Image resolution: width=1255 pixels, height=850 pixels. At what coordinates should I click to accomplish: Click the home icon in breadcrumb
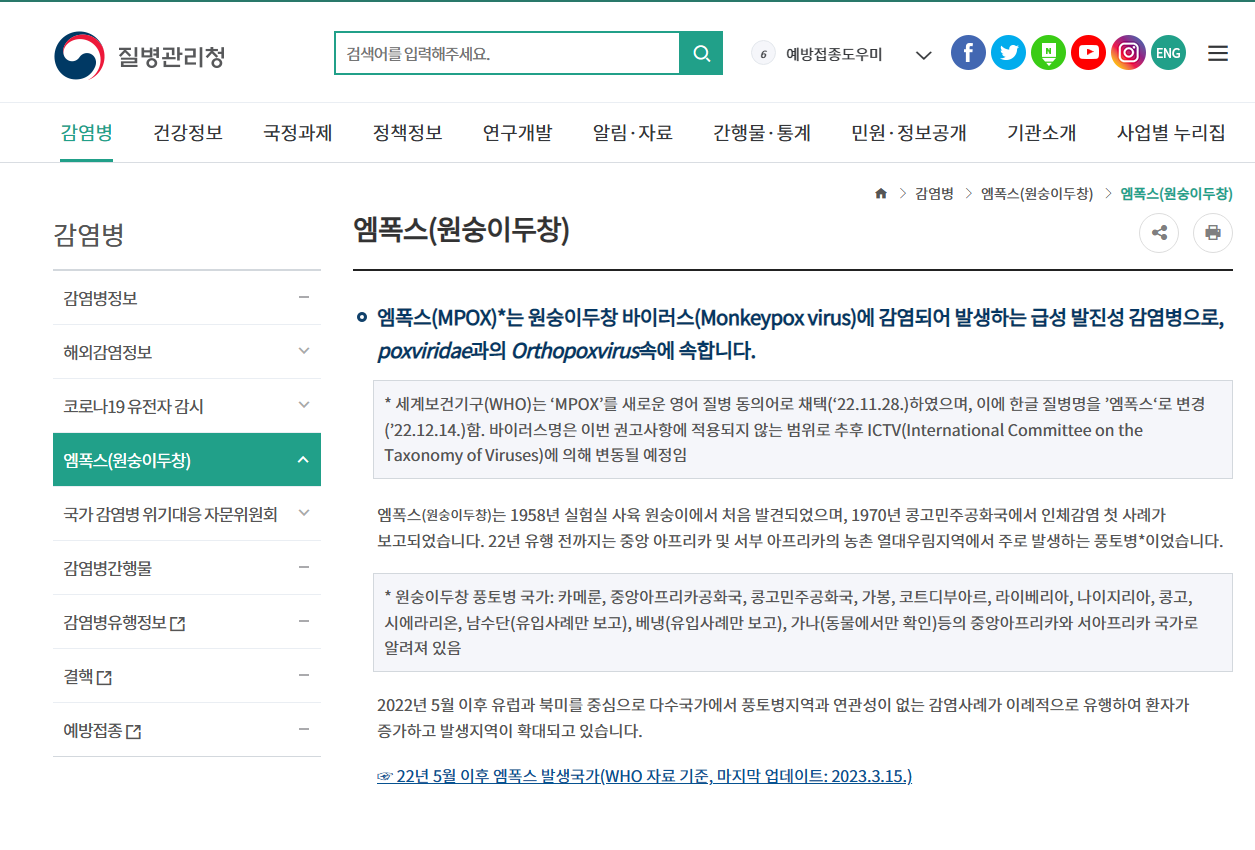coord(881,193)
